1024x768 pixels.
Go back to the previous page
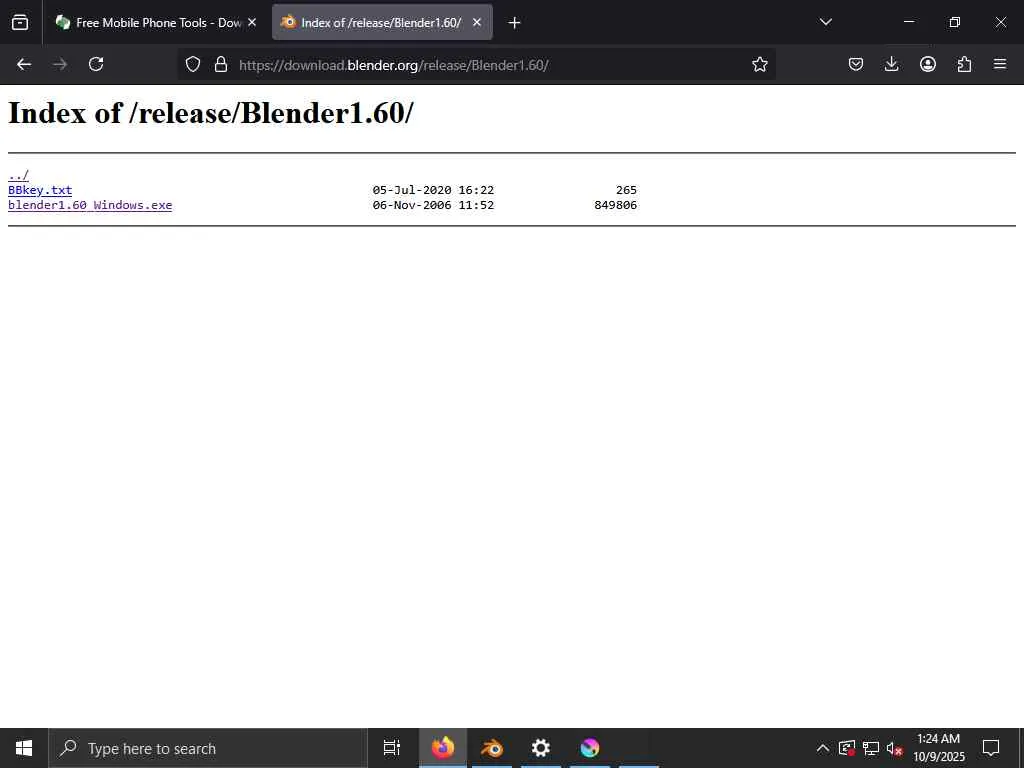(24, 64)
